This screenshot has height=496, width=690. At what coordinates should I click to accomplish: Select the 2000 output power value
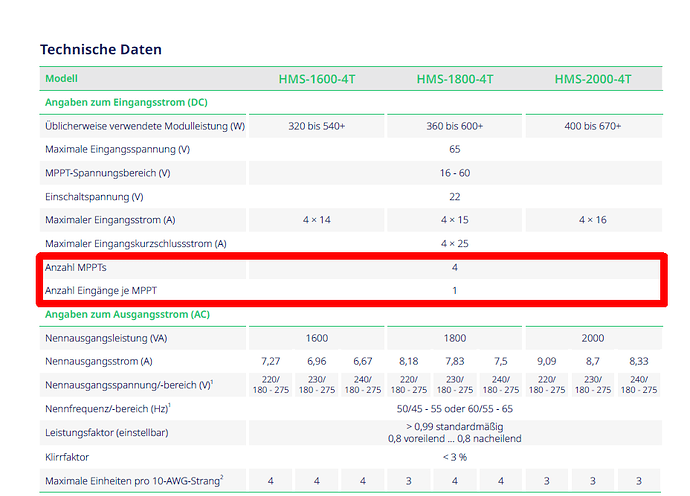tap(593, 338)
